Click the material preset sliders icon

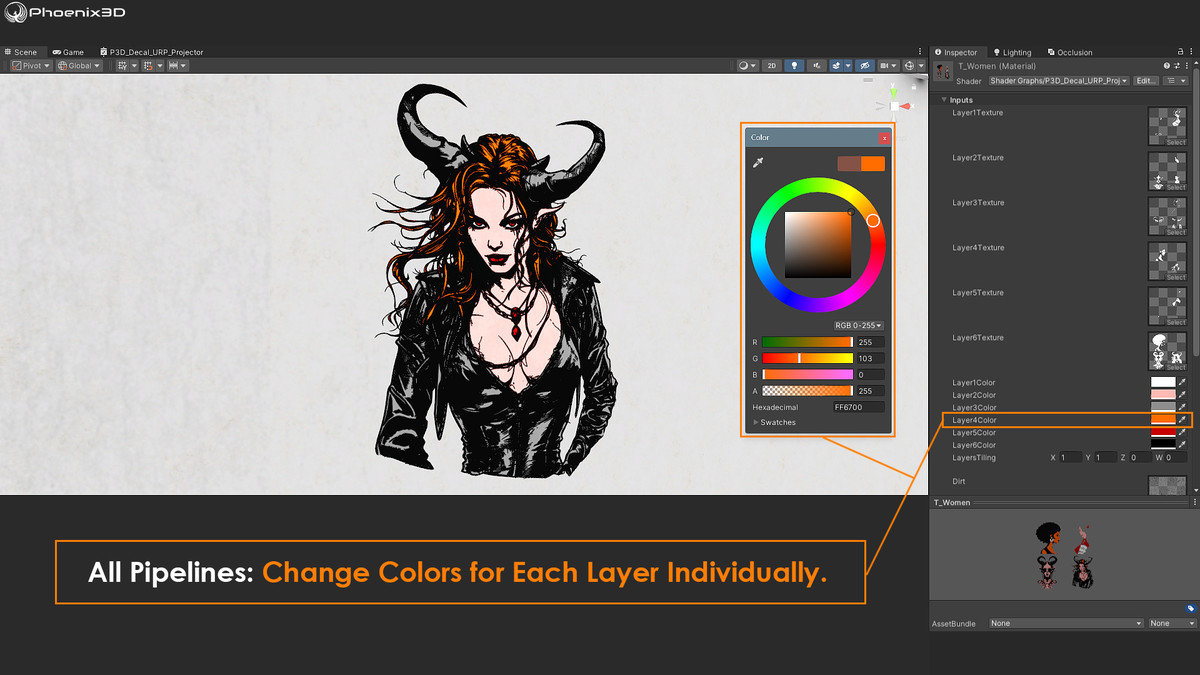[x=1176, y=66]
